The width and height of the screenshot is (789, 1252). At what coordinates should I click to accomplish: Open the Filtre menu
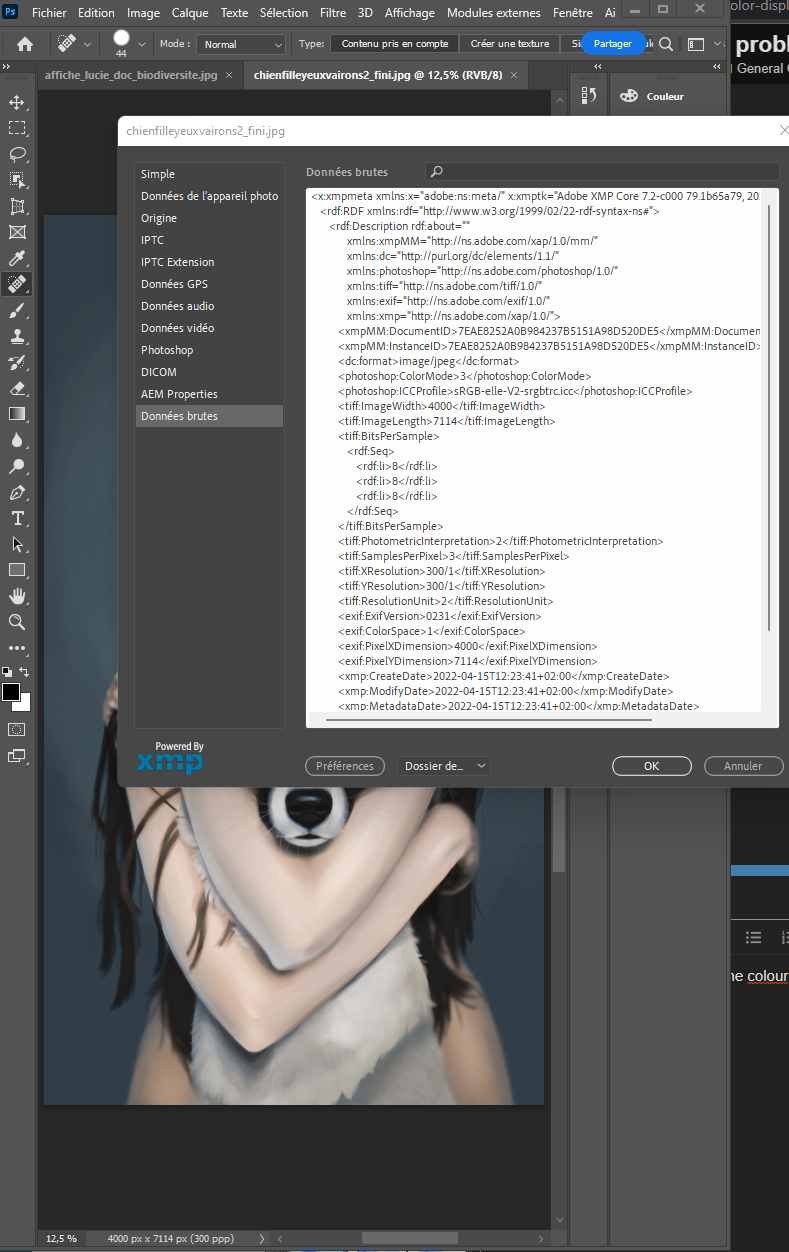(333, 13)
